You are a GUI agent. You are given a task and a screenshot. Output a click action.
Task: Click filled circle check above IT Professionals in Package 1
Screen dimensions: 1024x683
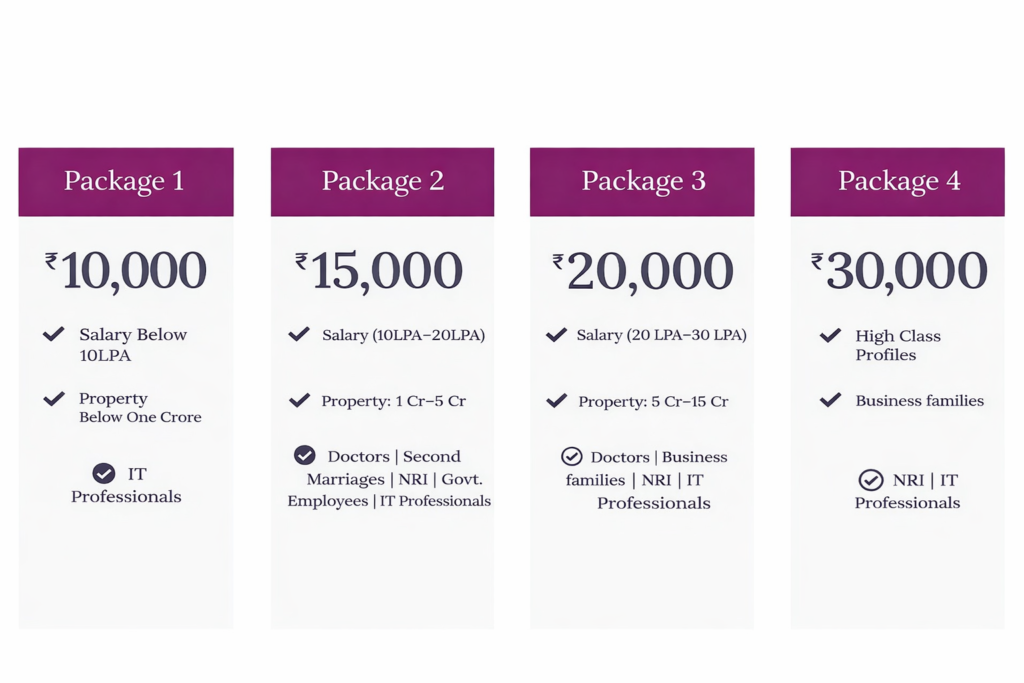(103, 473)
